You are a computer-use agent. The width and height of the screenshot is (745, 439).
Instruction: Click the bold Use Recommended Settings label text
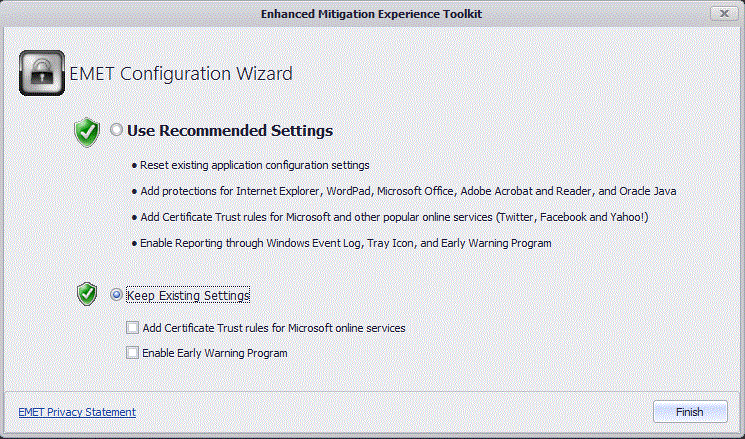click(x=229, y=131)
